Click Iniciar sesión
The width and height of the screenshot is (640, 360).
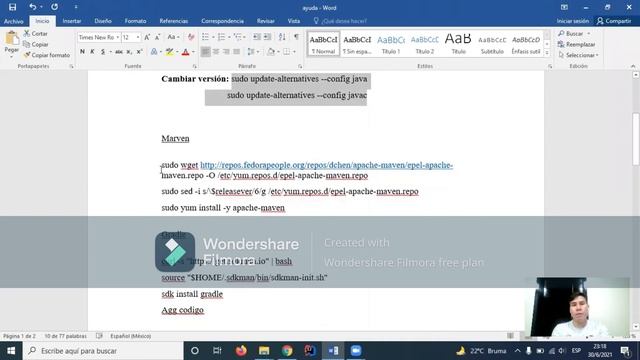[x=573, y=21]
